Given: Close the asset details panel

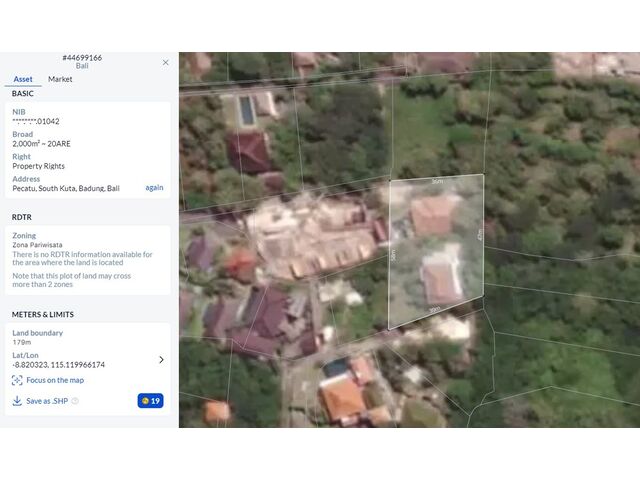Looking at the screenshot, I should tap(165, 62).
